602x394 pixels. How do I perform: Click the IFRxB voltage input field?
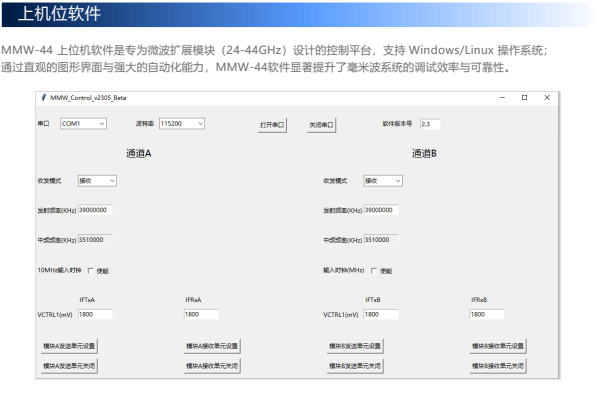coord(487,315)
